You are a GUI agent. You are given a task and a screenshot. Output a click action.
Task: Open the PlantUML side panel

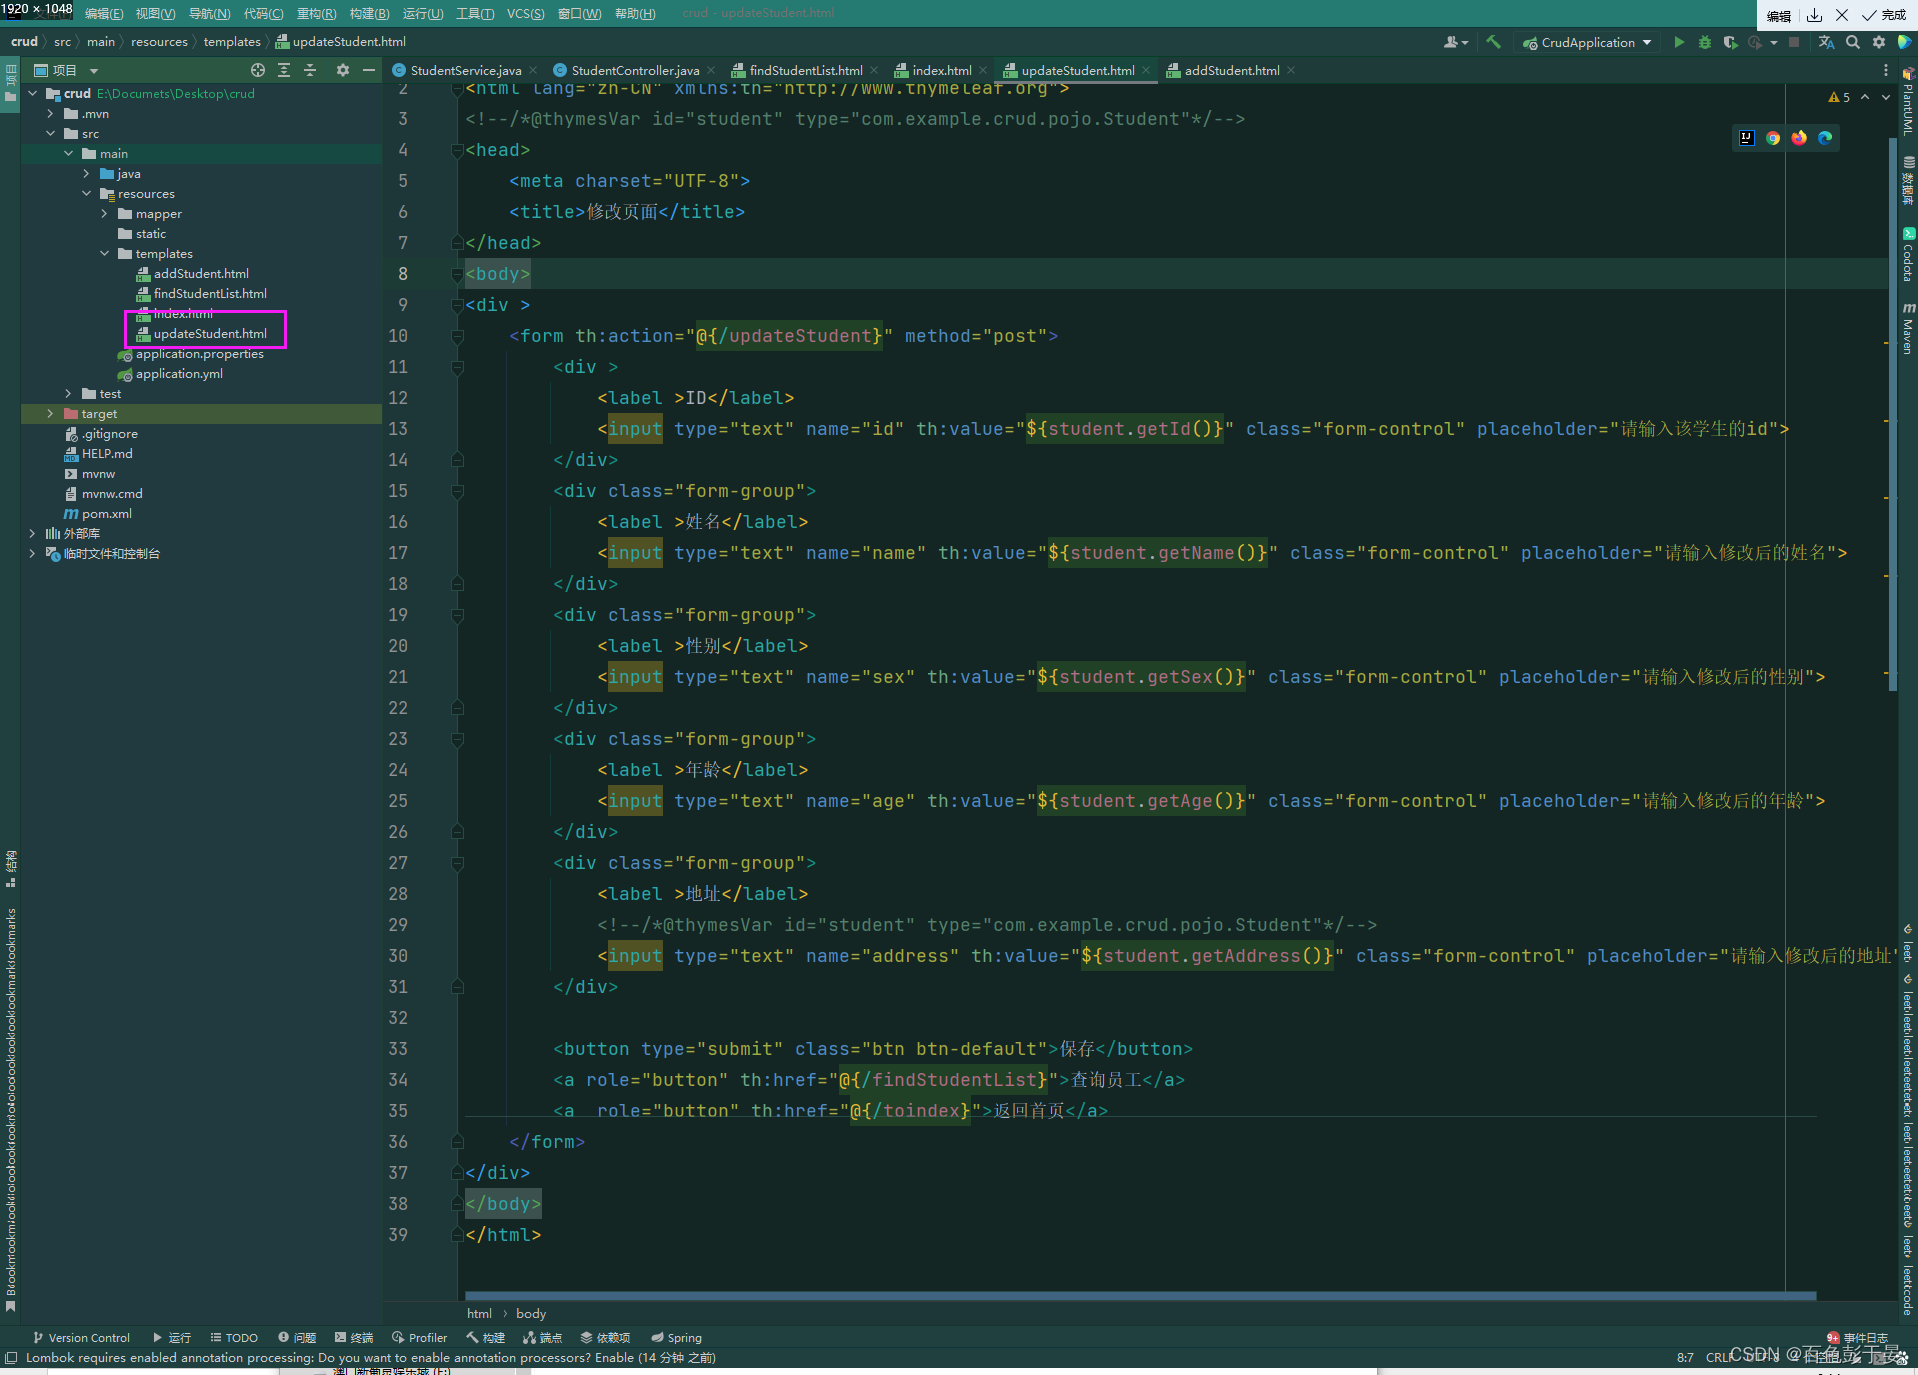tap(1908, 102)
